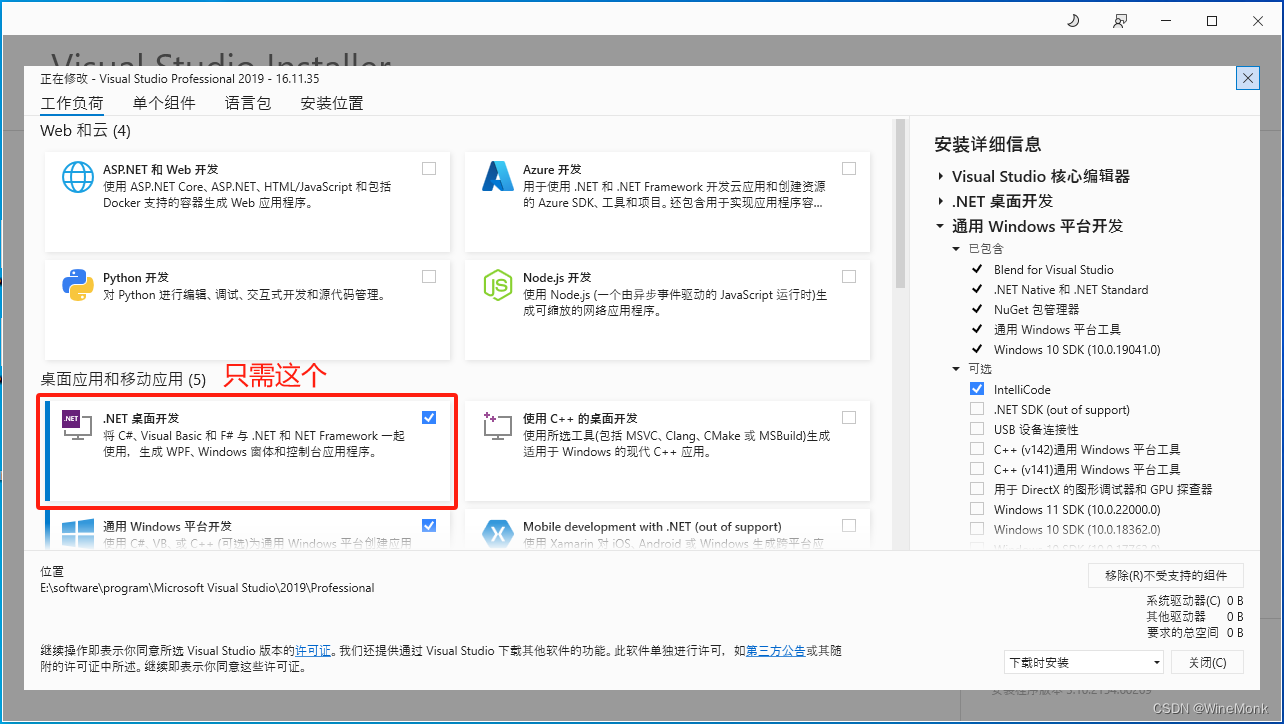Check the Azure 开发 workload box
1284x724 pixels.
tap(849, 169)
